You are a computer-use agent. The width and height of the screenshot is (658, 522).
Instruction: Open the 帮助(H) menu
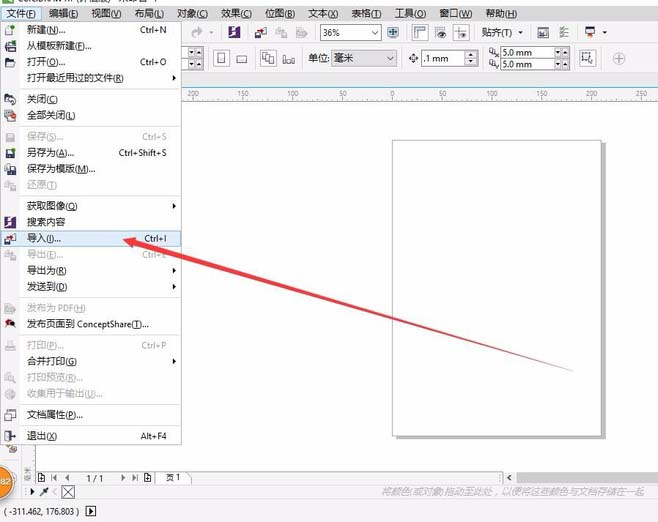click(x=501, y=14)
